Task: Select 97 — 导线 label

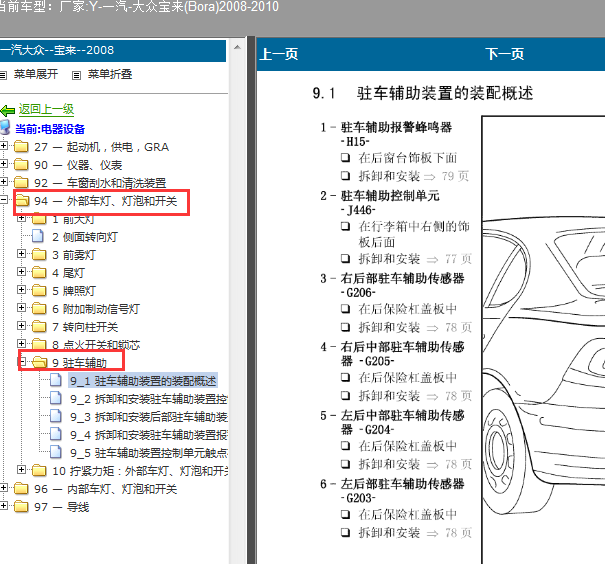Action: [61, 507]
